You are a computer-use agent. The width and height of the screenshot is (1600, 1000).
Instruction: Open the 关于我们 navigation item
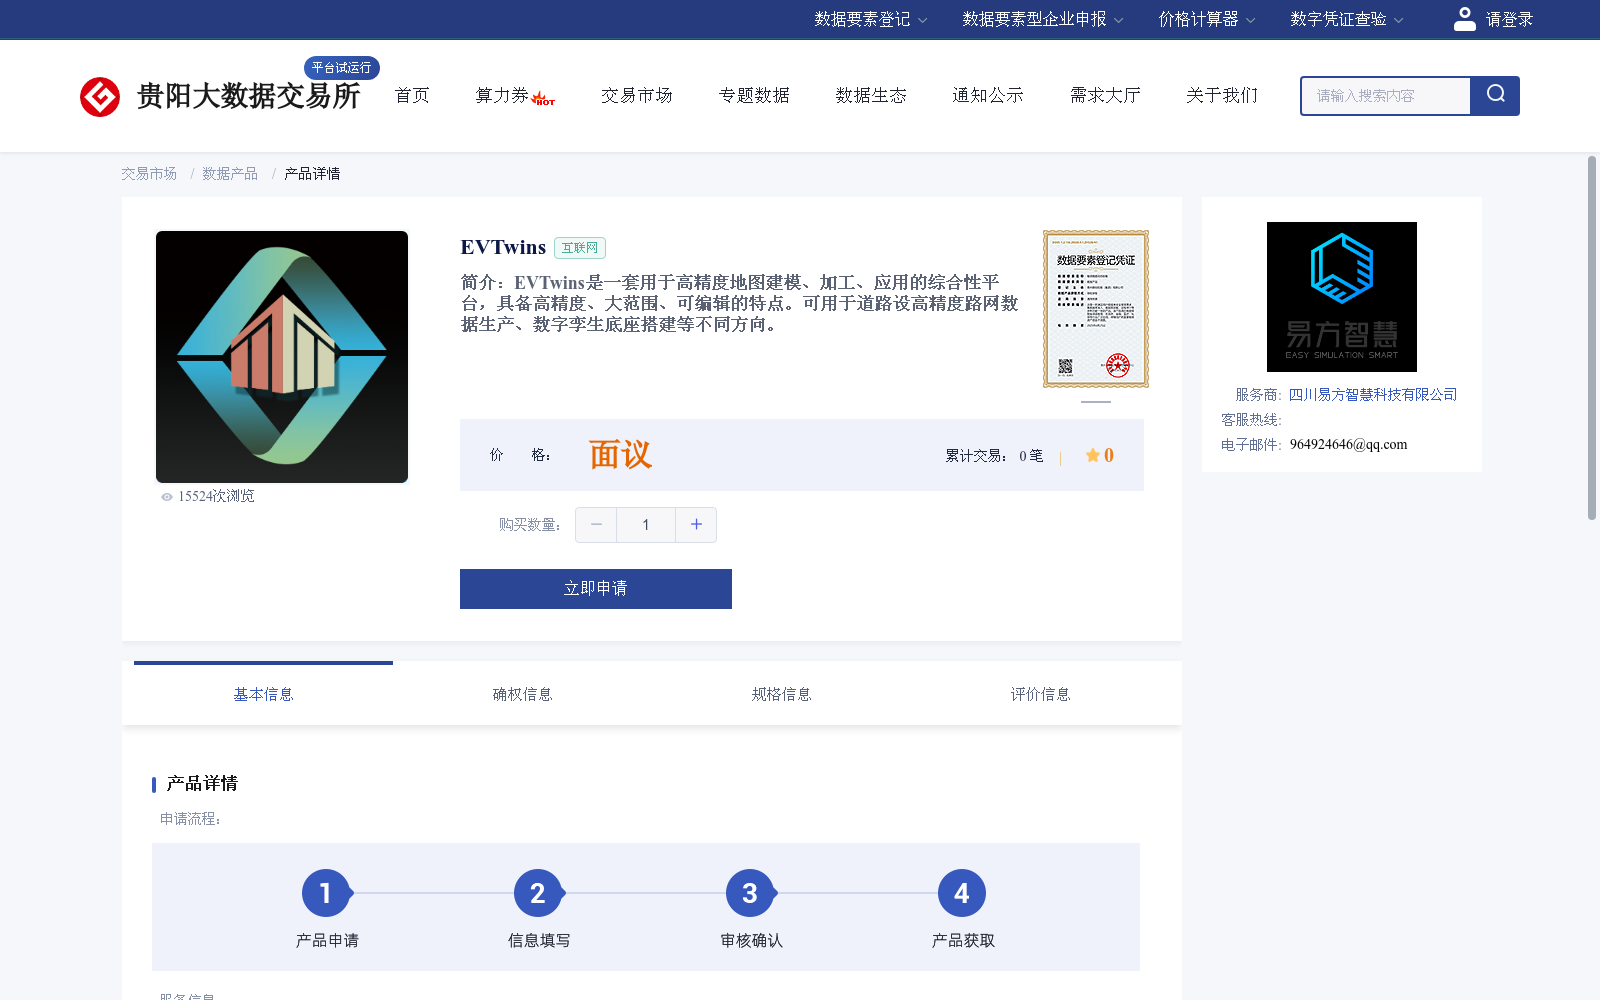tap(1222, 95)
